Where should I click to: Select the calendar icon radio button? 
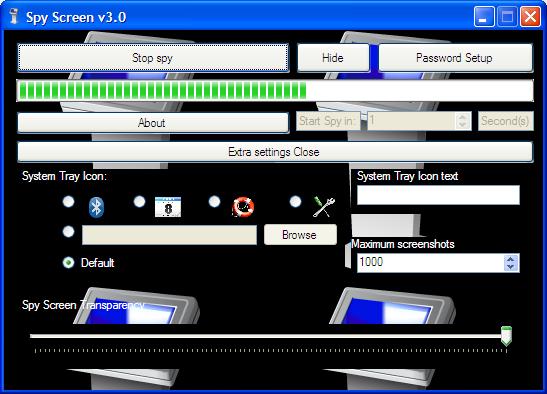coord(140,201)
